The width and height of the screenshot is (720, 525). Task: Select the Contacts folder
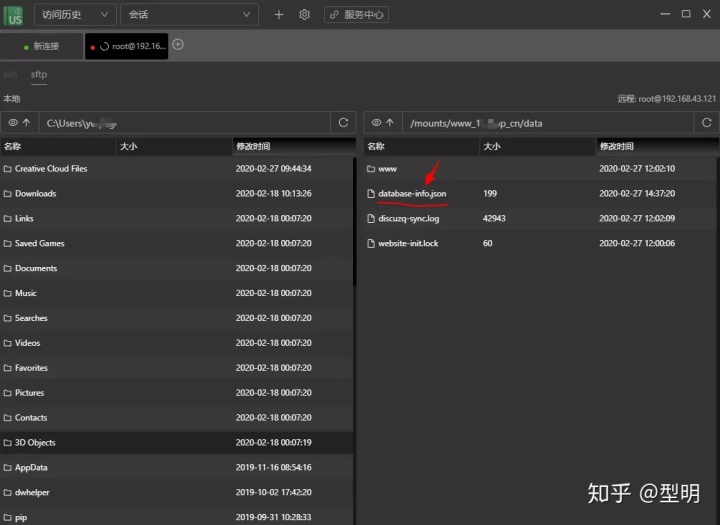click(x=176, y=418)
